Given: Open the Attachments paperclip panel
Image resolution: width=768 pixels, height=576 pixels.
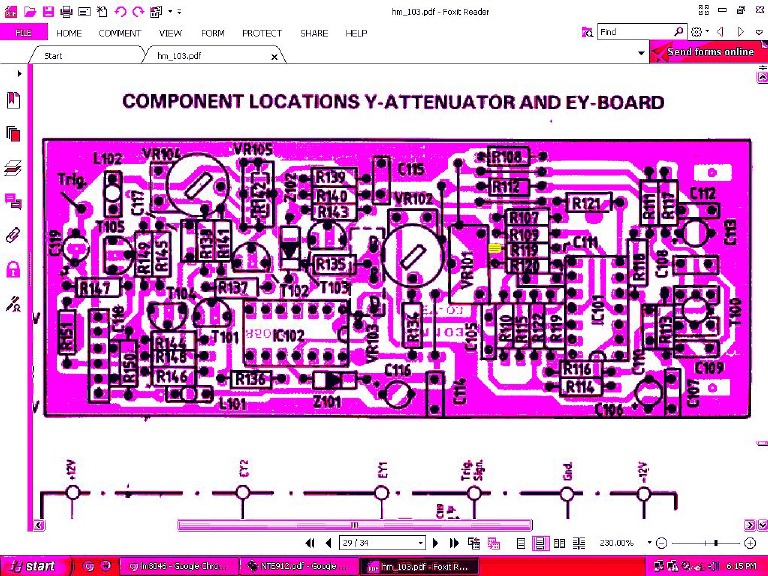Looking at the screenshot, I should pyautogui.click(x=13, y=235).
